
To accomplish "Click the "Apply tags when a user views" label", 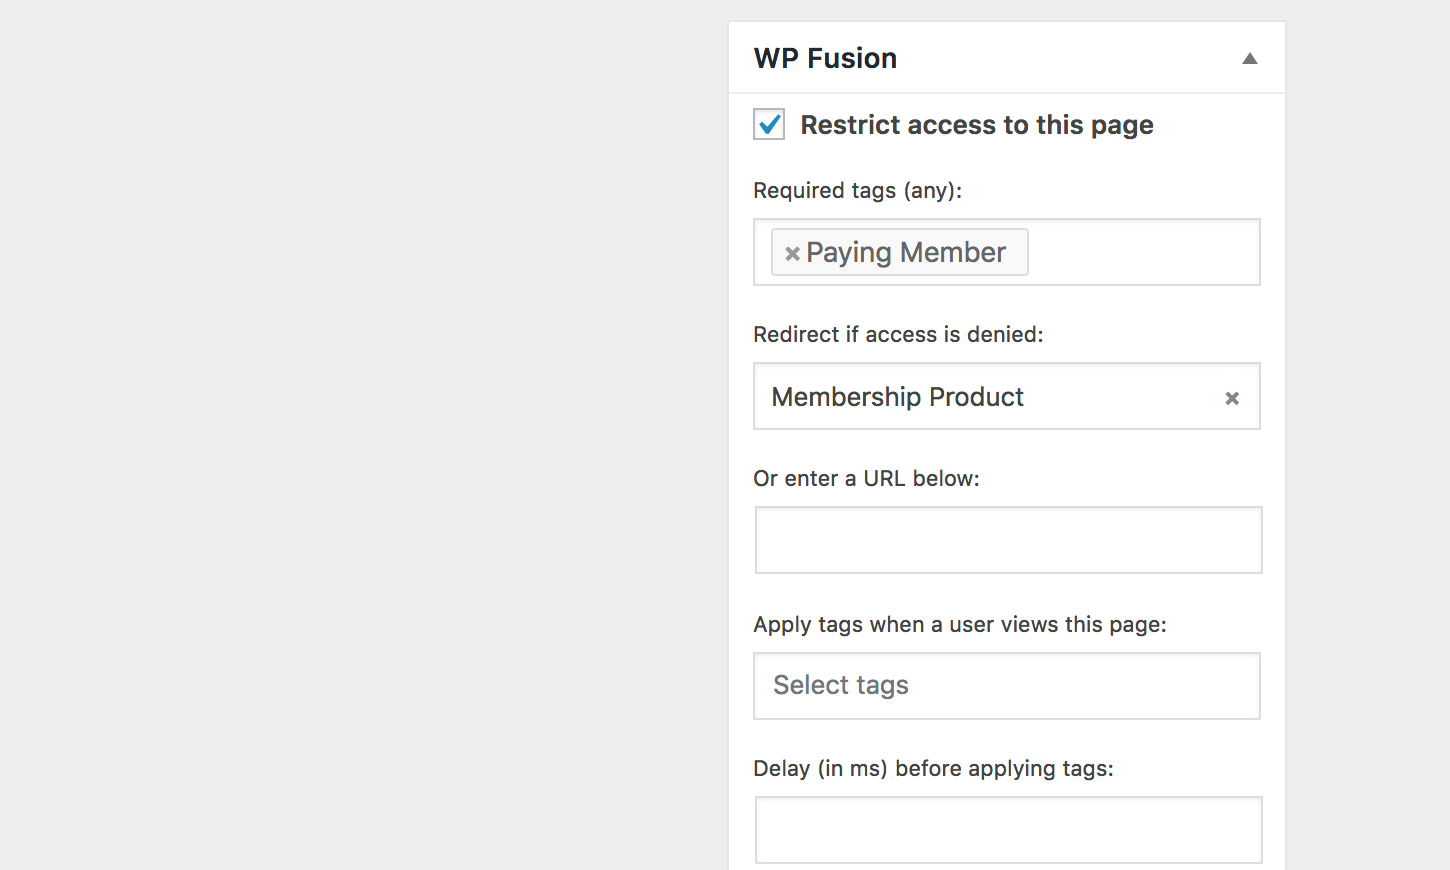I will pyautogui.click(x=959, y=624).
